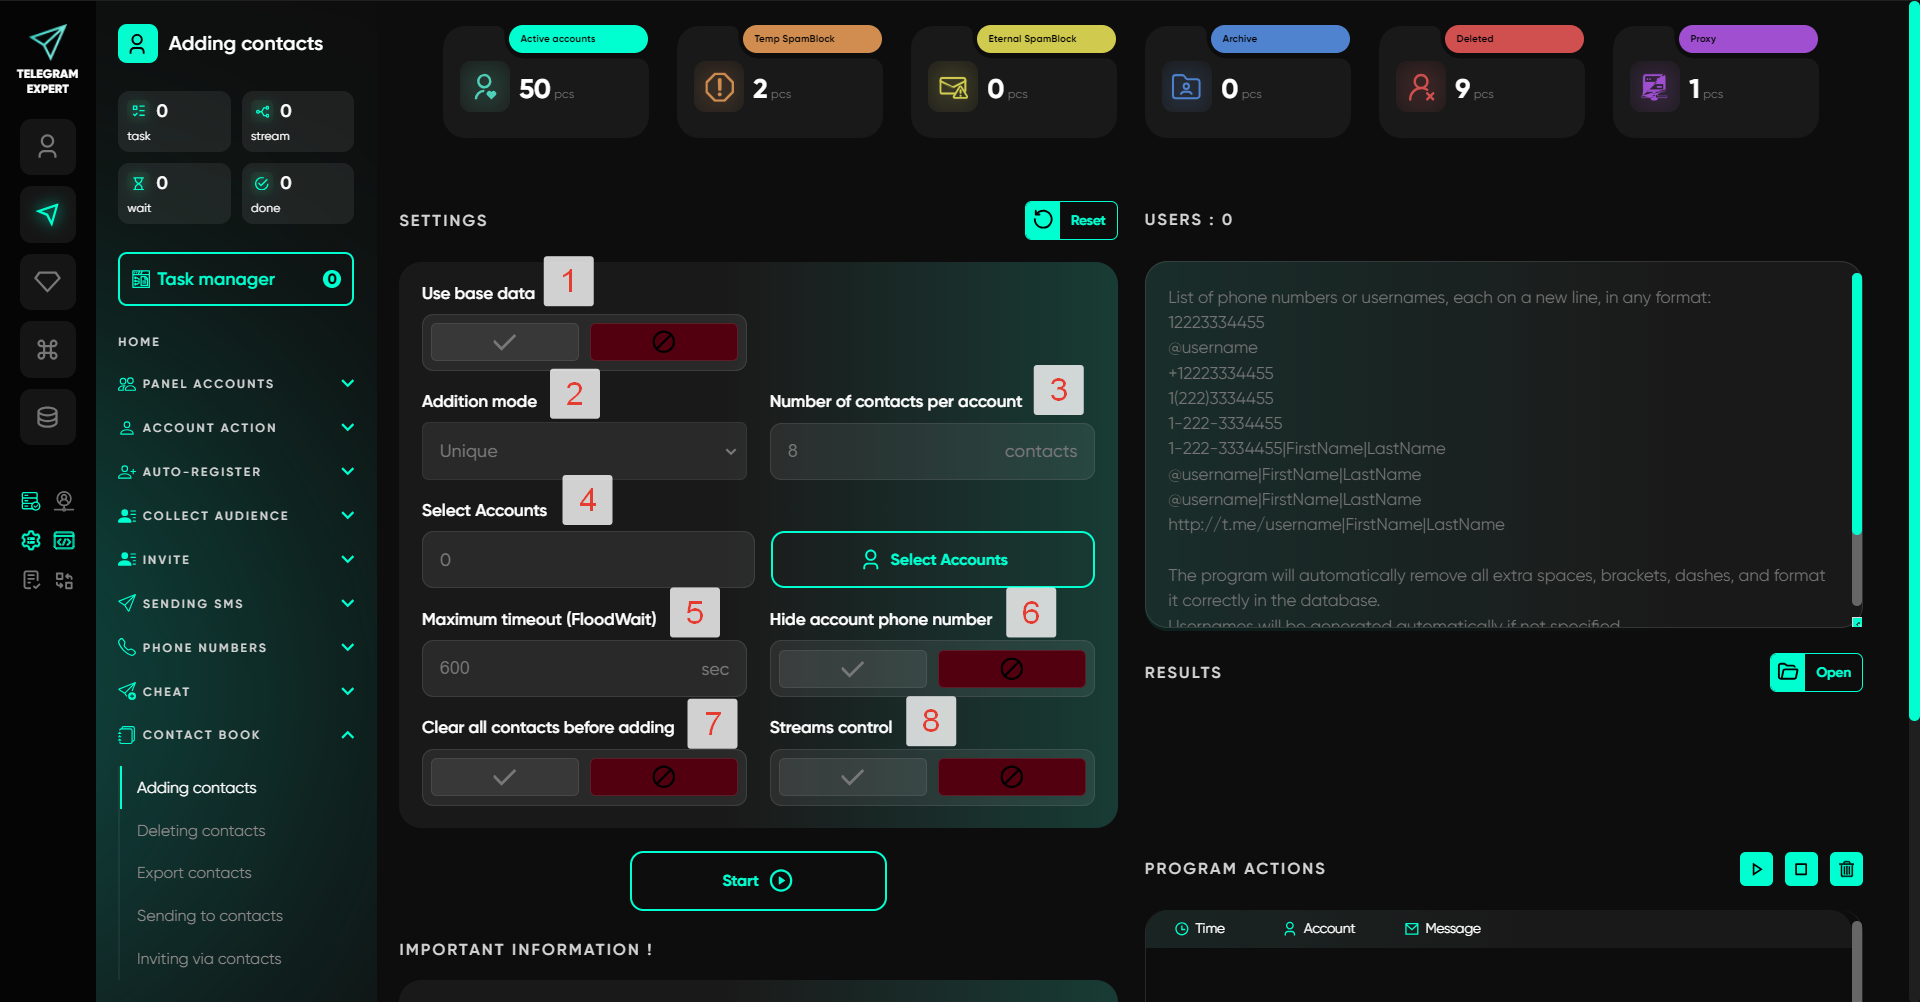Click the Select Accounts button

932,560
